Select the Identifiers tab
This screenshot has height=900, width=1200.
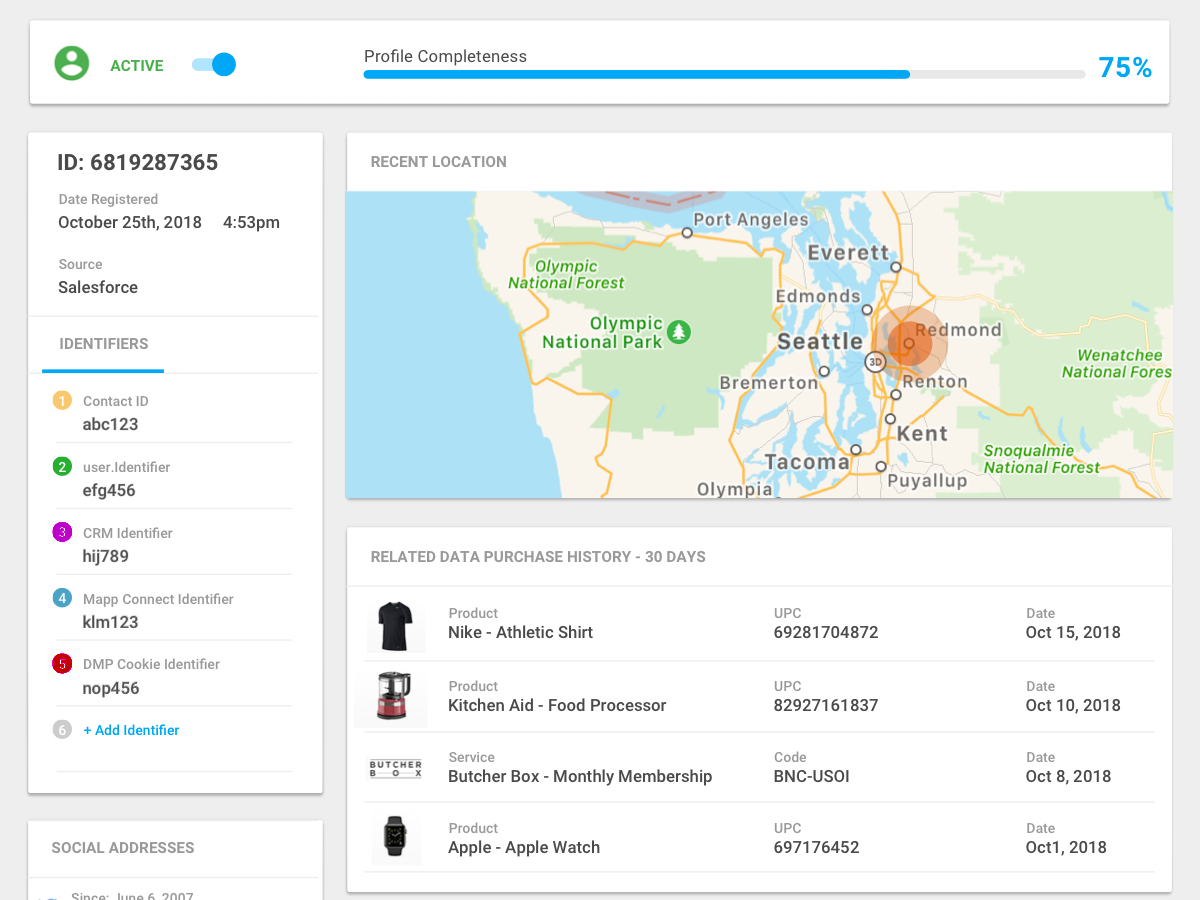pos(103,344)
